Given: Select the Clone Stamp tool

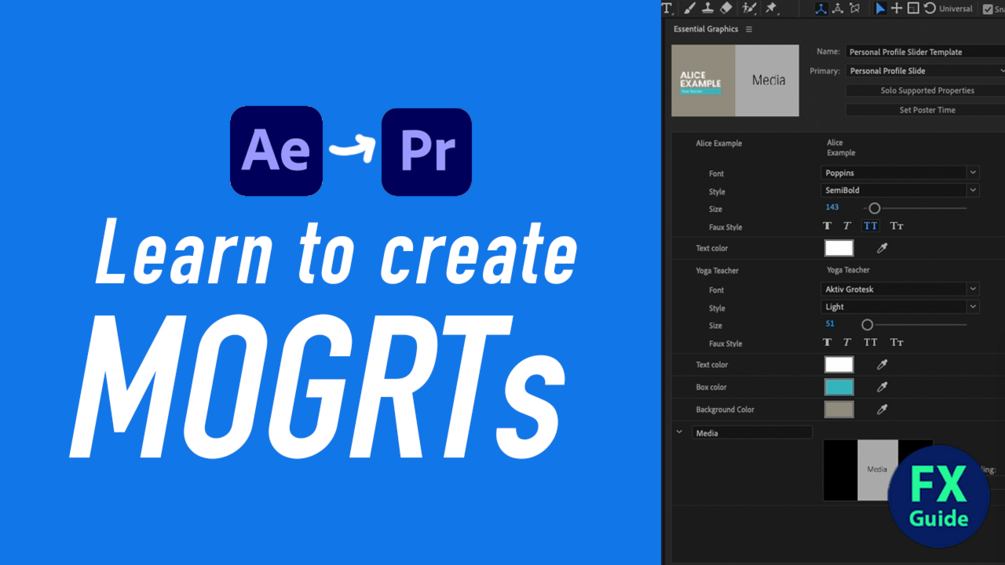Looking at the screenshot, I should click(708, 8).
